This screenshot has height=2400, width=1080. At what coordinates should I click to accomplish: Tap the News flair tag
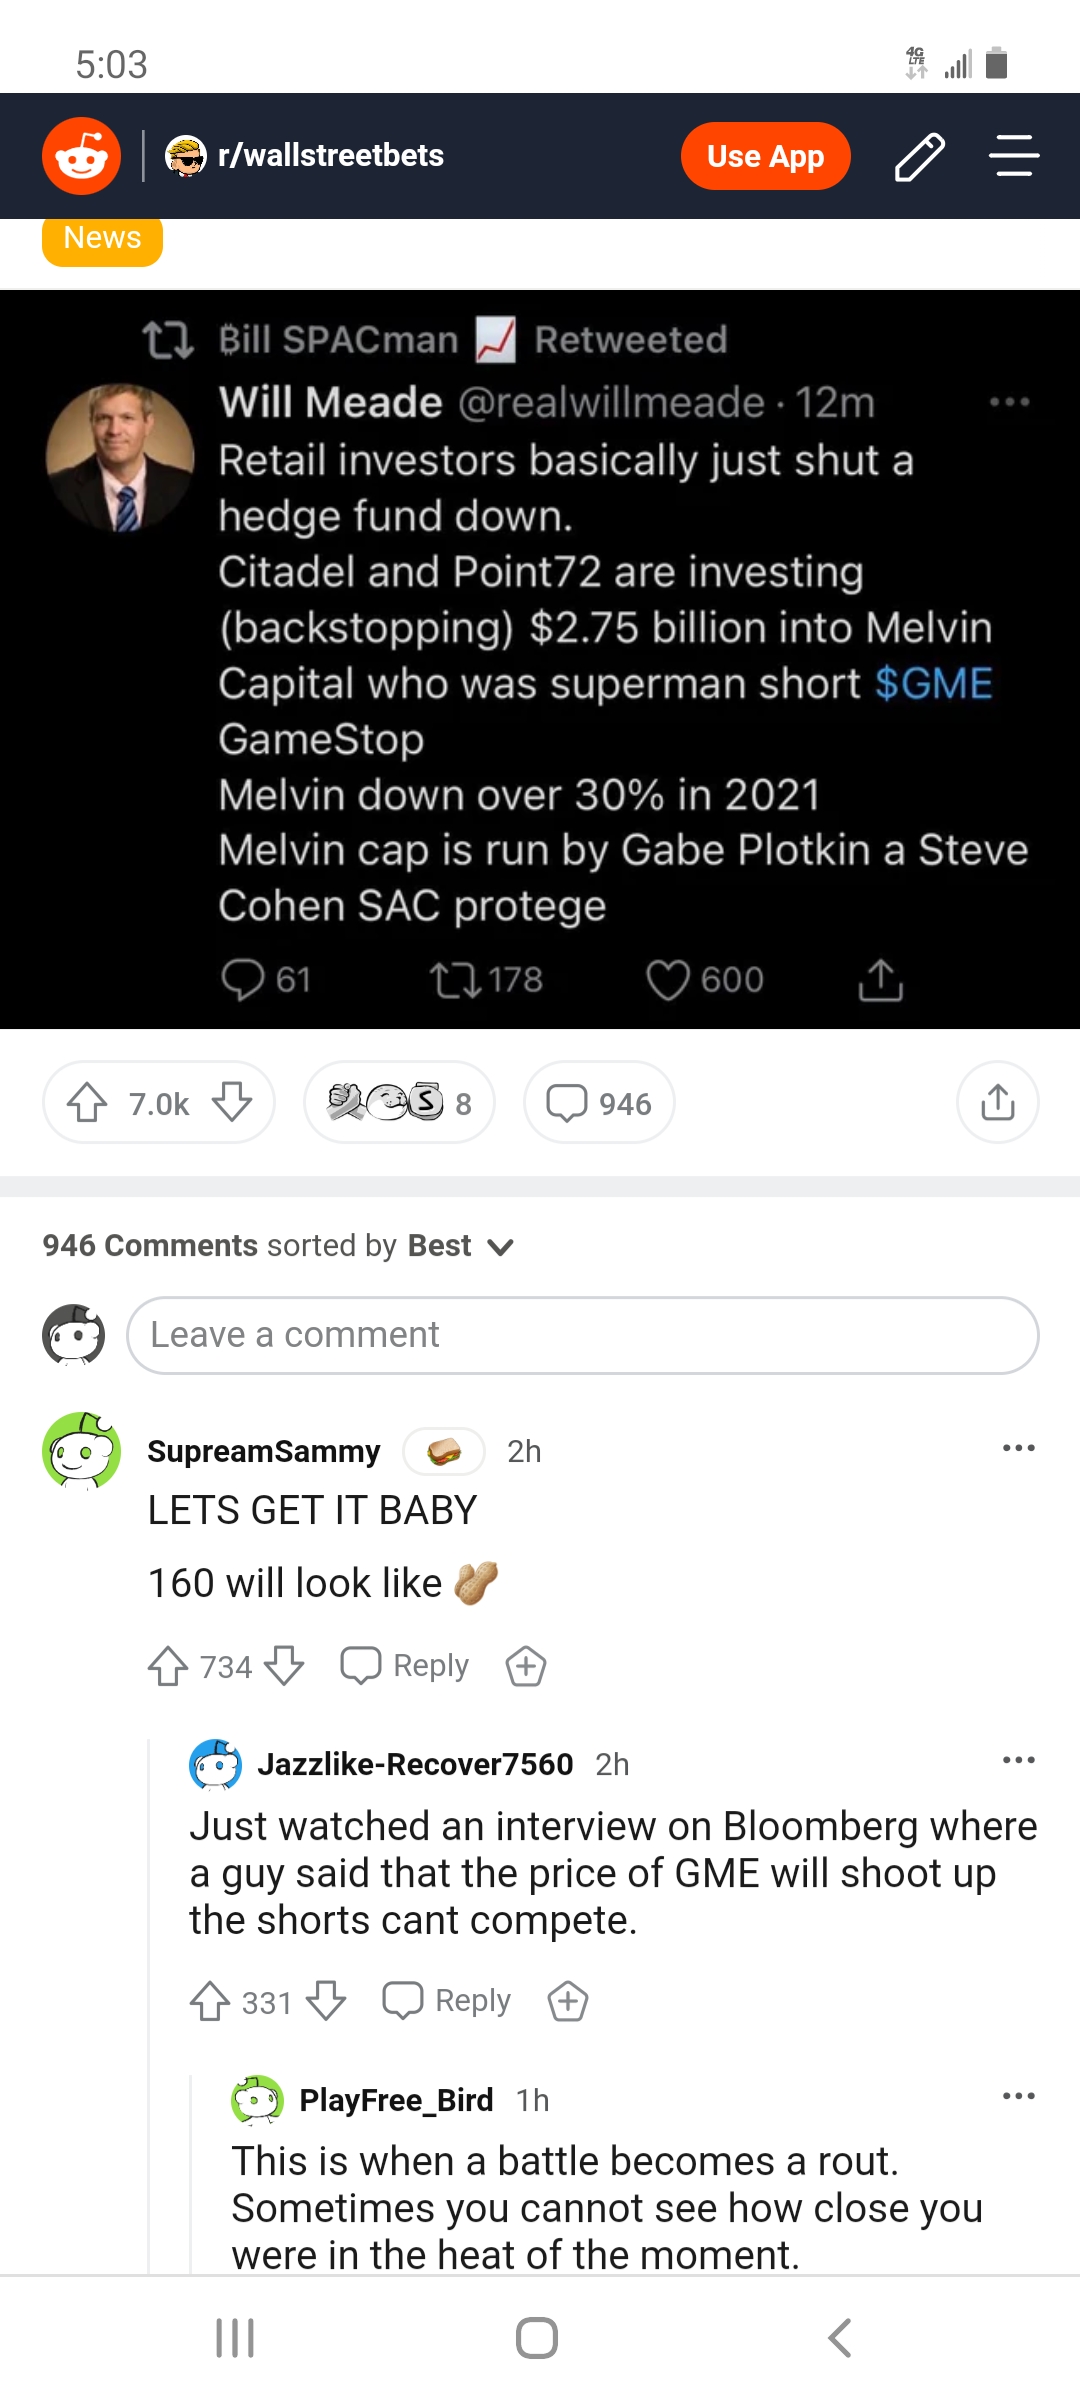point(102,240)
